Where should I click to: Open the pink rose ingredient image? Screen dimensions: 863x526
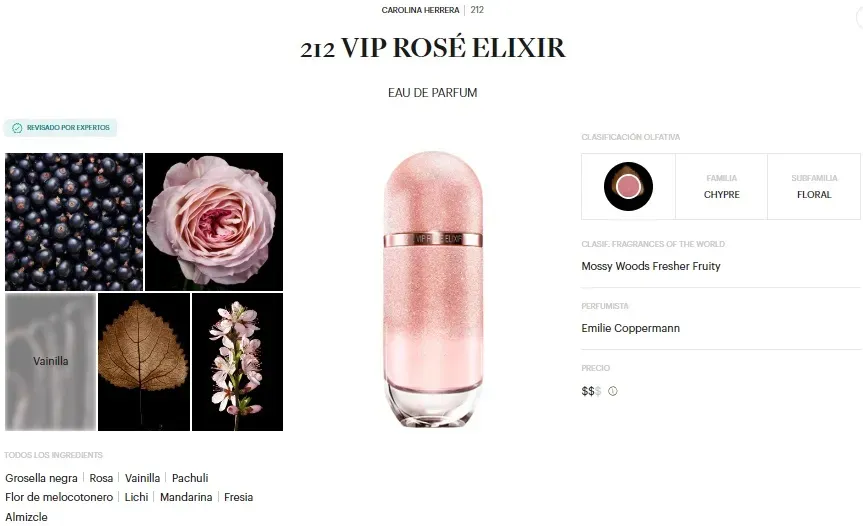pos(214,222)
